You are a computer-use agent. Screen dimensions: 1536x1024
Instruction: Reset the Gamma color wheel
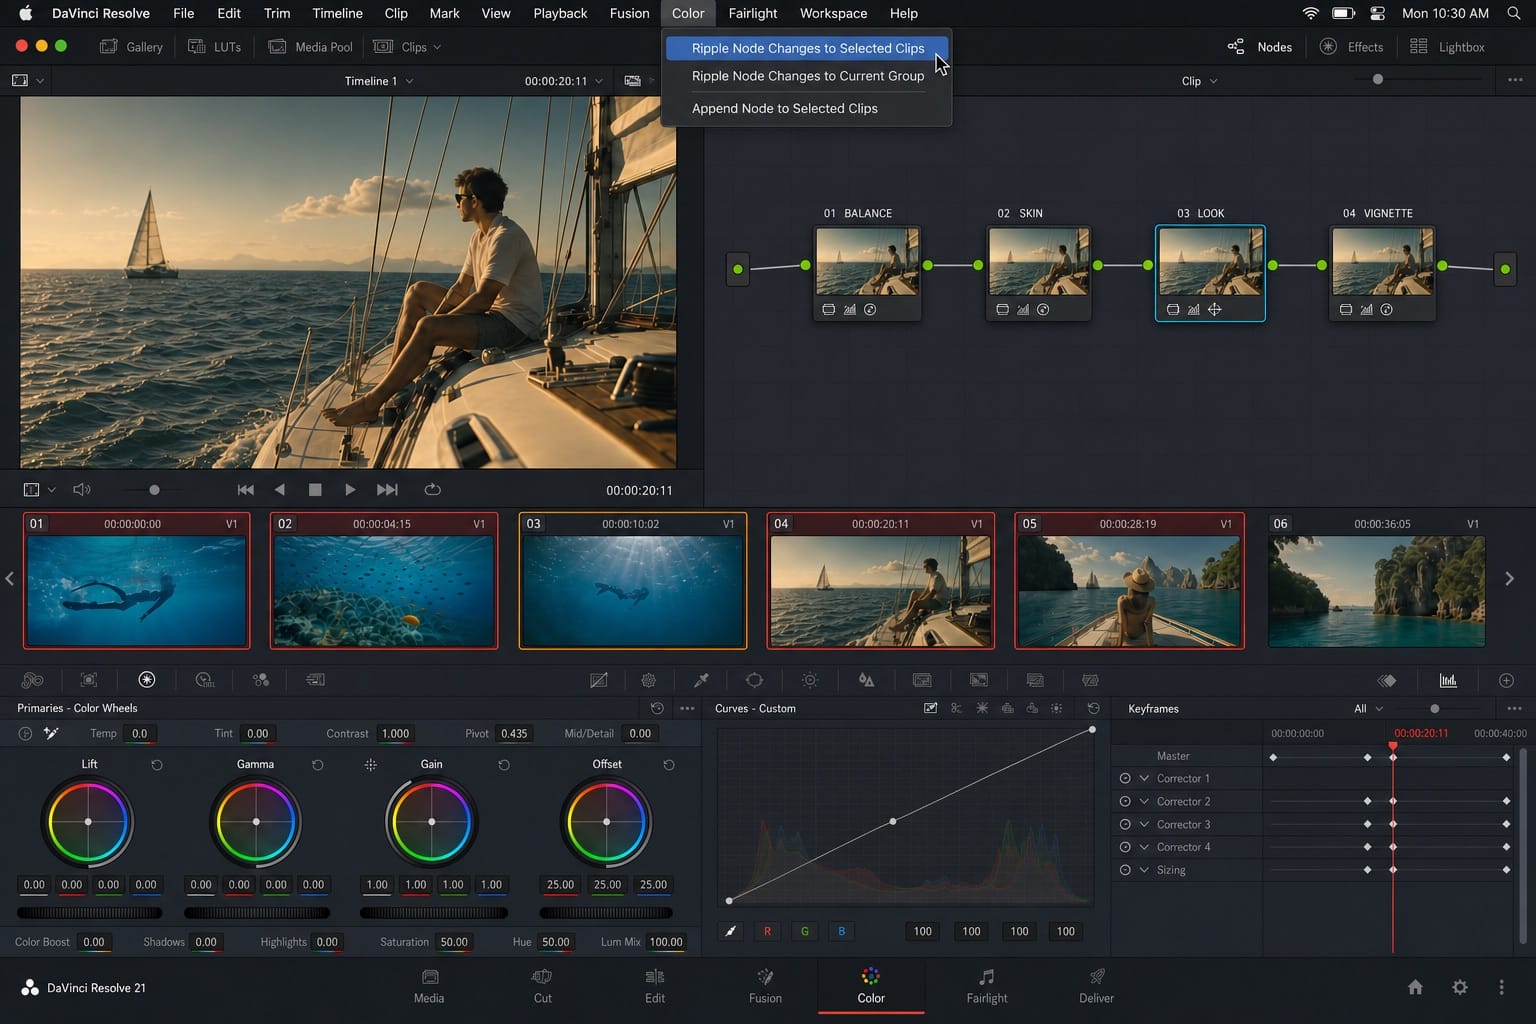[x=318, y=764]
